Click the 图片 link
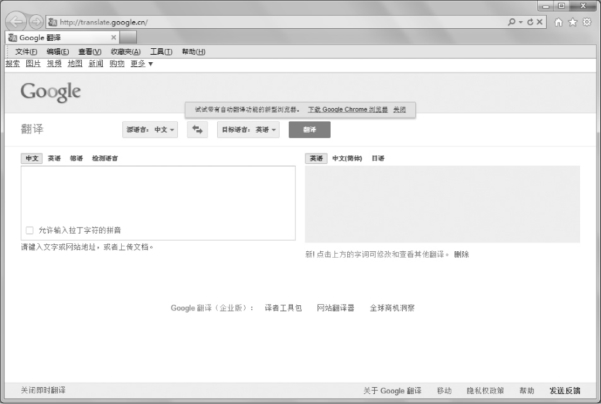This screenshot has height=404, width=601. (x=33, y=63)
